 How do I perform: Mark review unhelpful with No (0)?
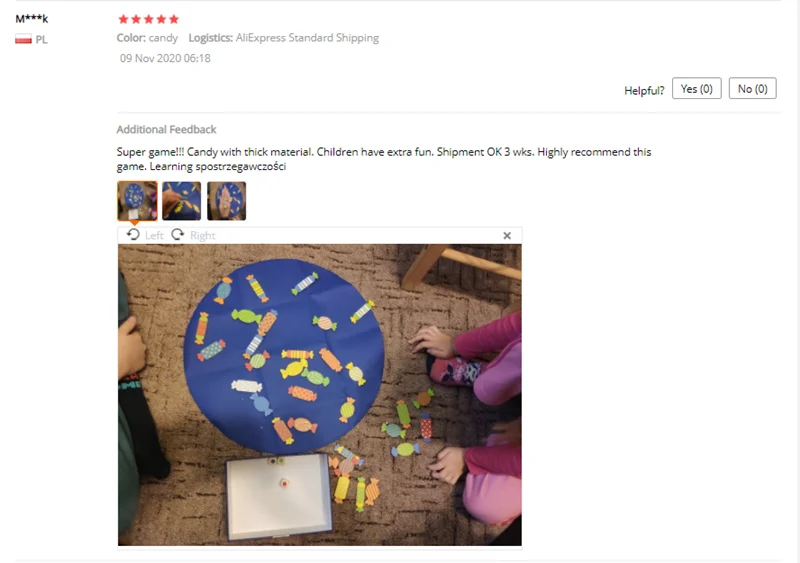click(x=753, y=89)
